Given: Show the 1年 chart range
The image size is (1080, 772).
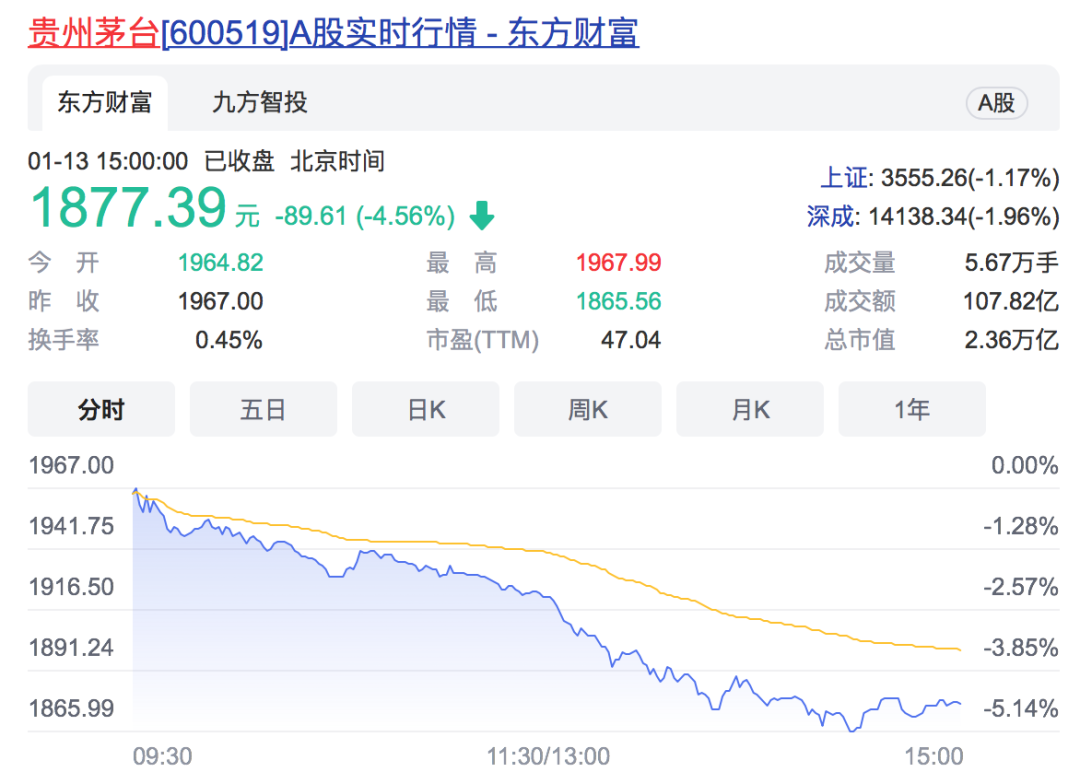Looking at the screenshot, I should pos(912,410).
